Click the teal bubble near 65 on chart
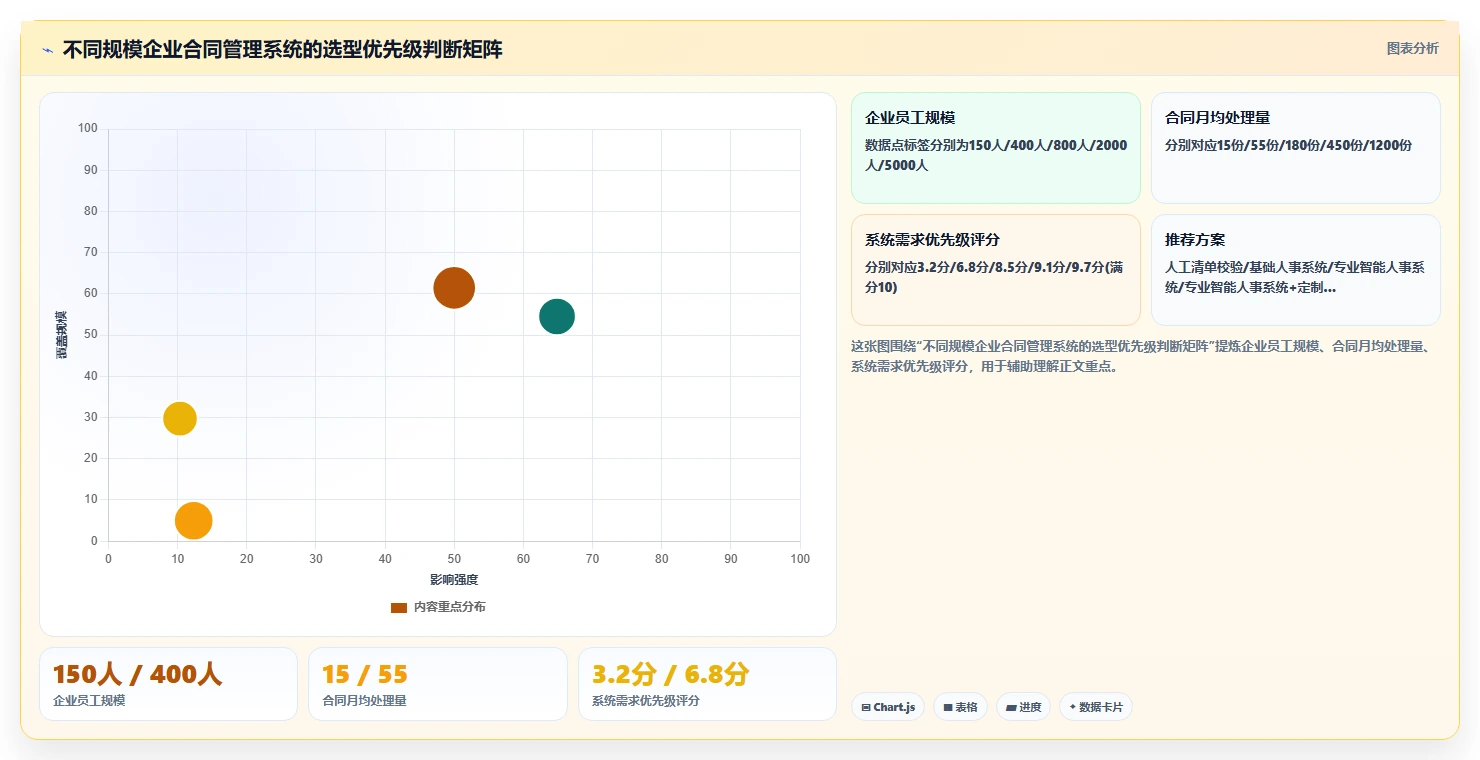This screenshot has height=760, width=1480. [x=557, y=316]
